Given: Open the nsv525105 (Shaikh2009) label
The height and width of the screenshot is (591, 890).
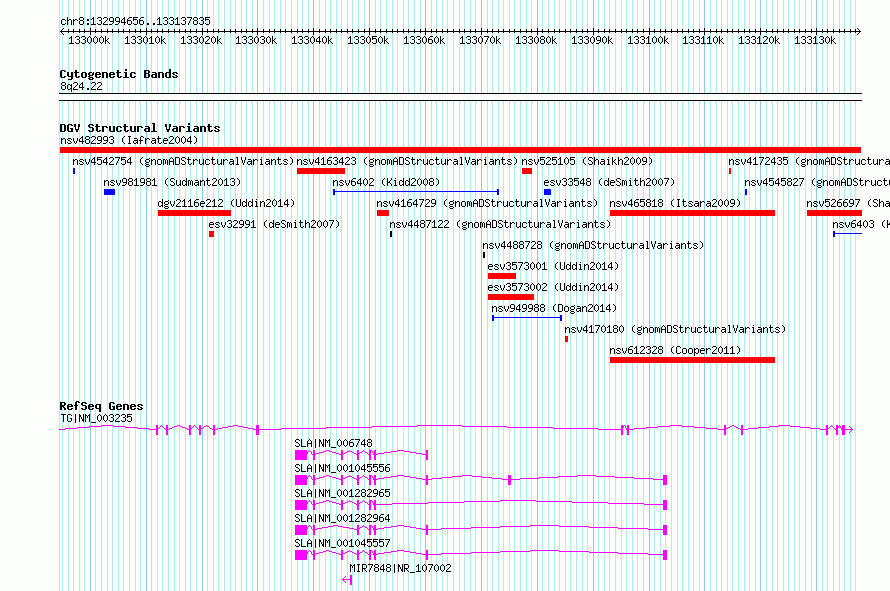Looking at the screenshot, I should pyautogui.click(x=587, y=161).
